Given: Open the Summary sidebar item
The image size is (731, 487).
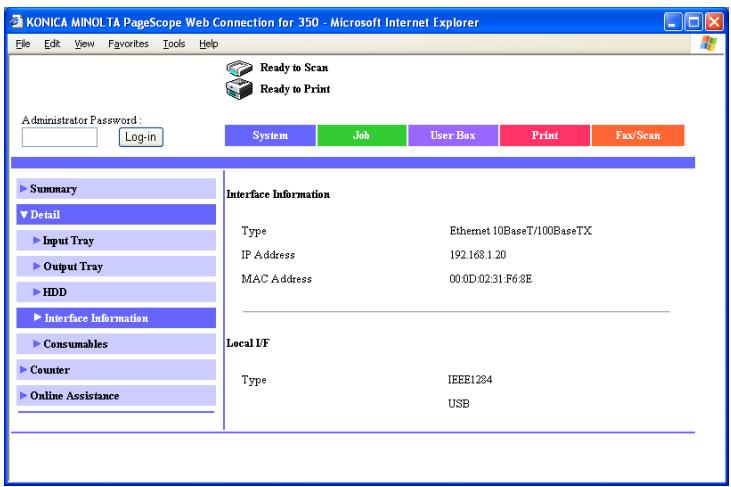Looking at the screenshot, I should (x=116, y=189).
